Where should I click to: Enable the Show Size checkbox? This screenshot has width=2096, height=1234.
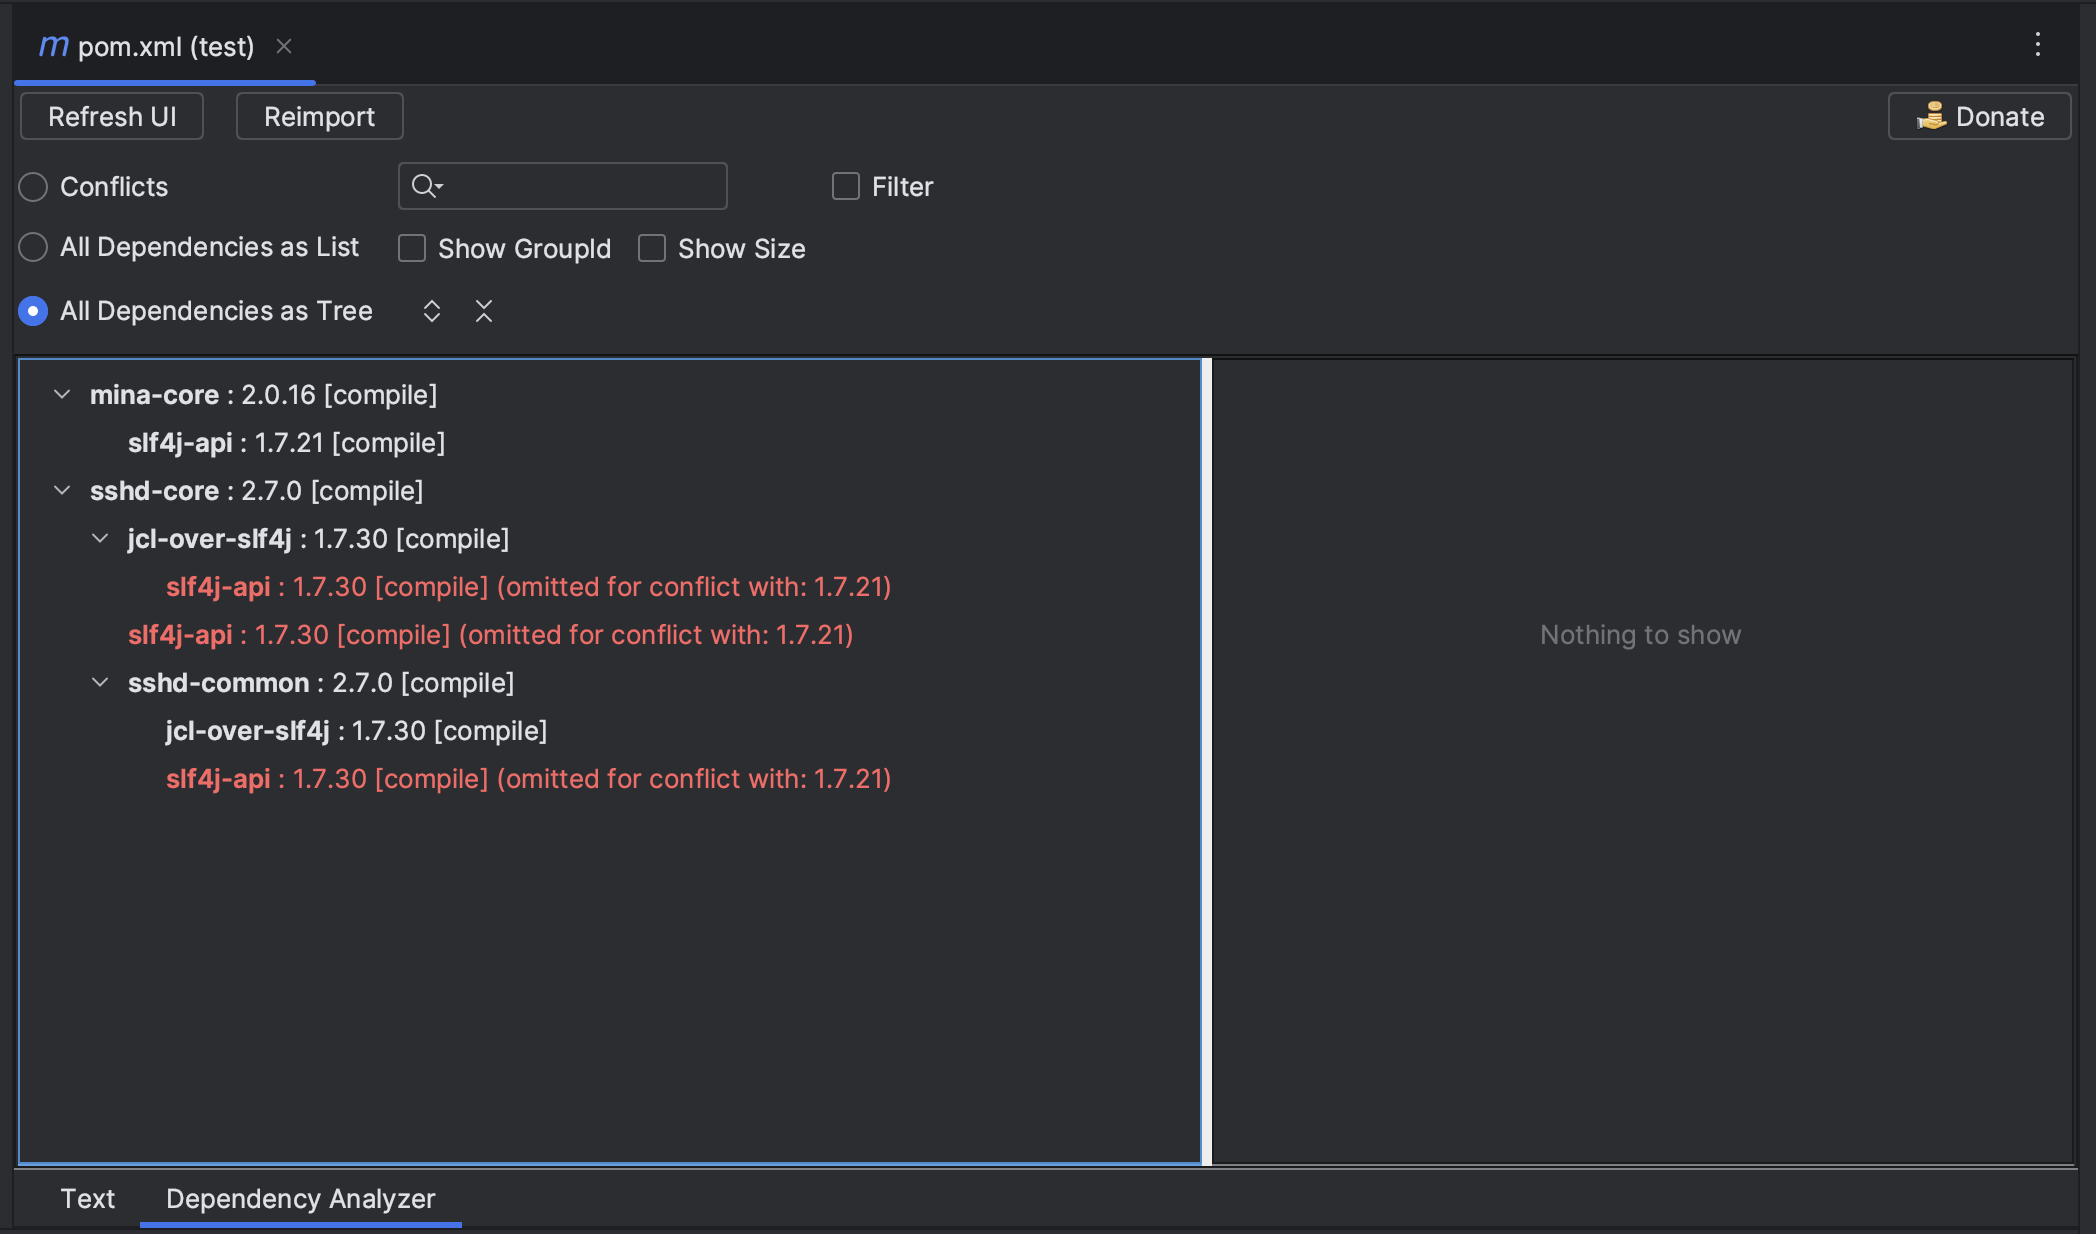pyautogui.click(x=652, y=248)
